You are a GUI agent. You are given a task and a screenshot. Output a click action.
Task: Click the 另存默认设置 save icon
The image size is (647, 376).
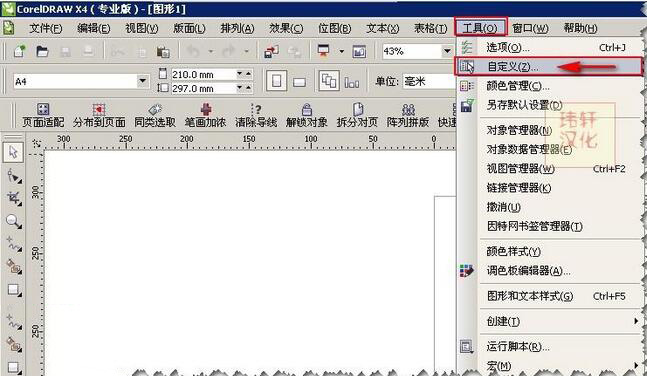click(467, 106)
